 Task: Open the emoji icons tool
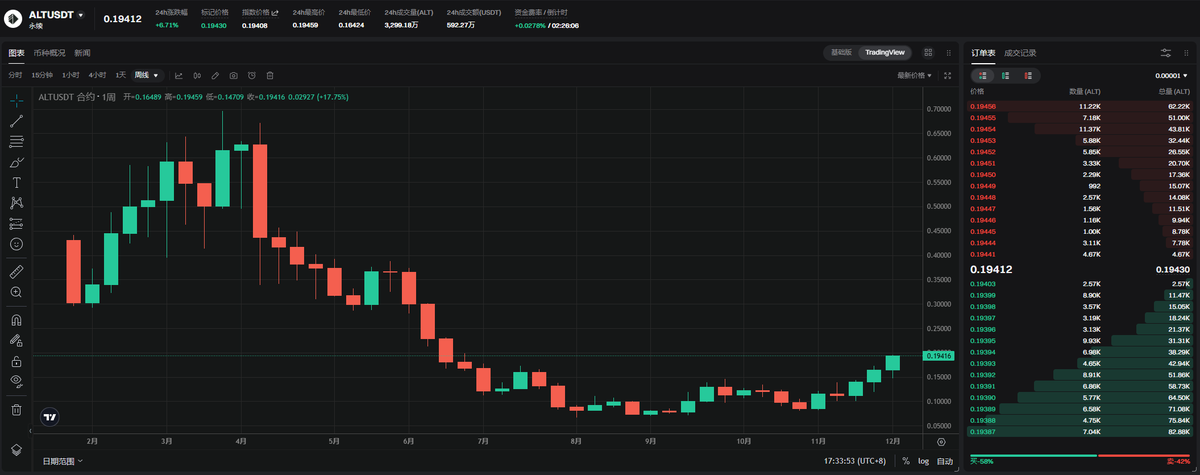tap(16, 244)
